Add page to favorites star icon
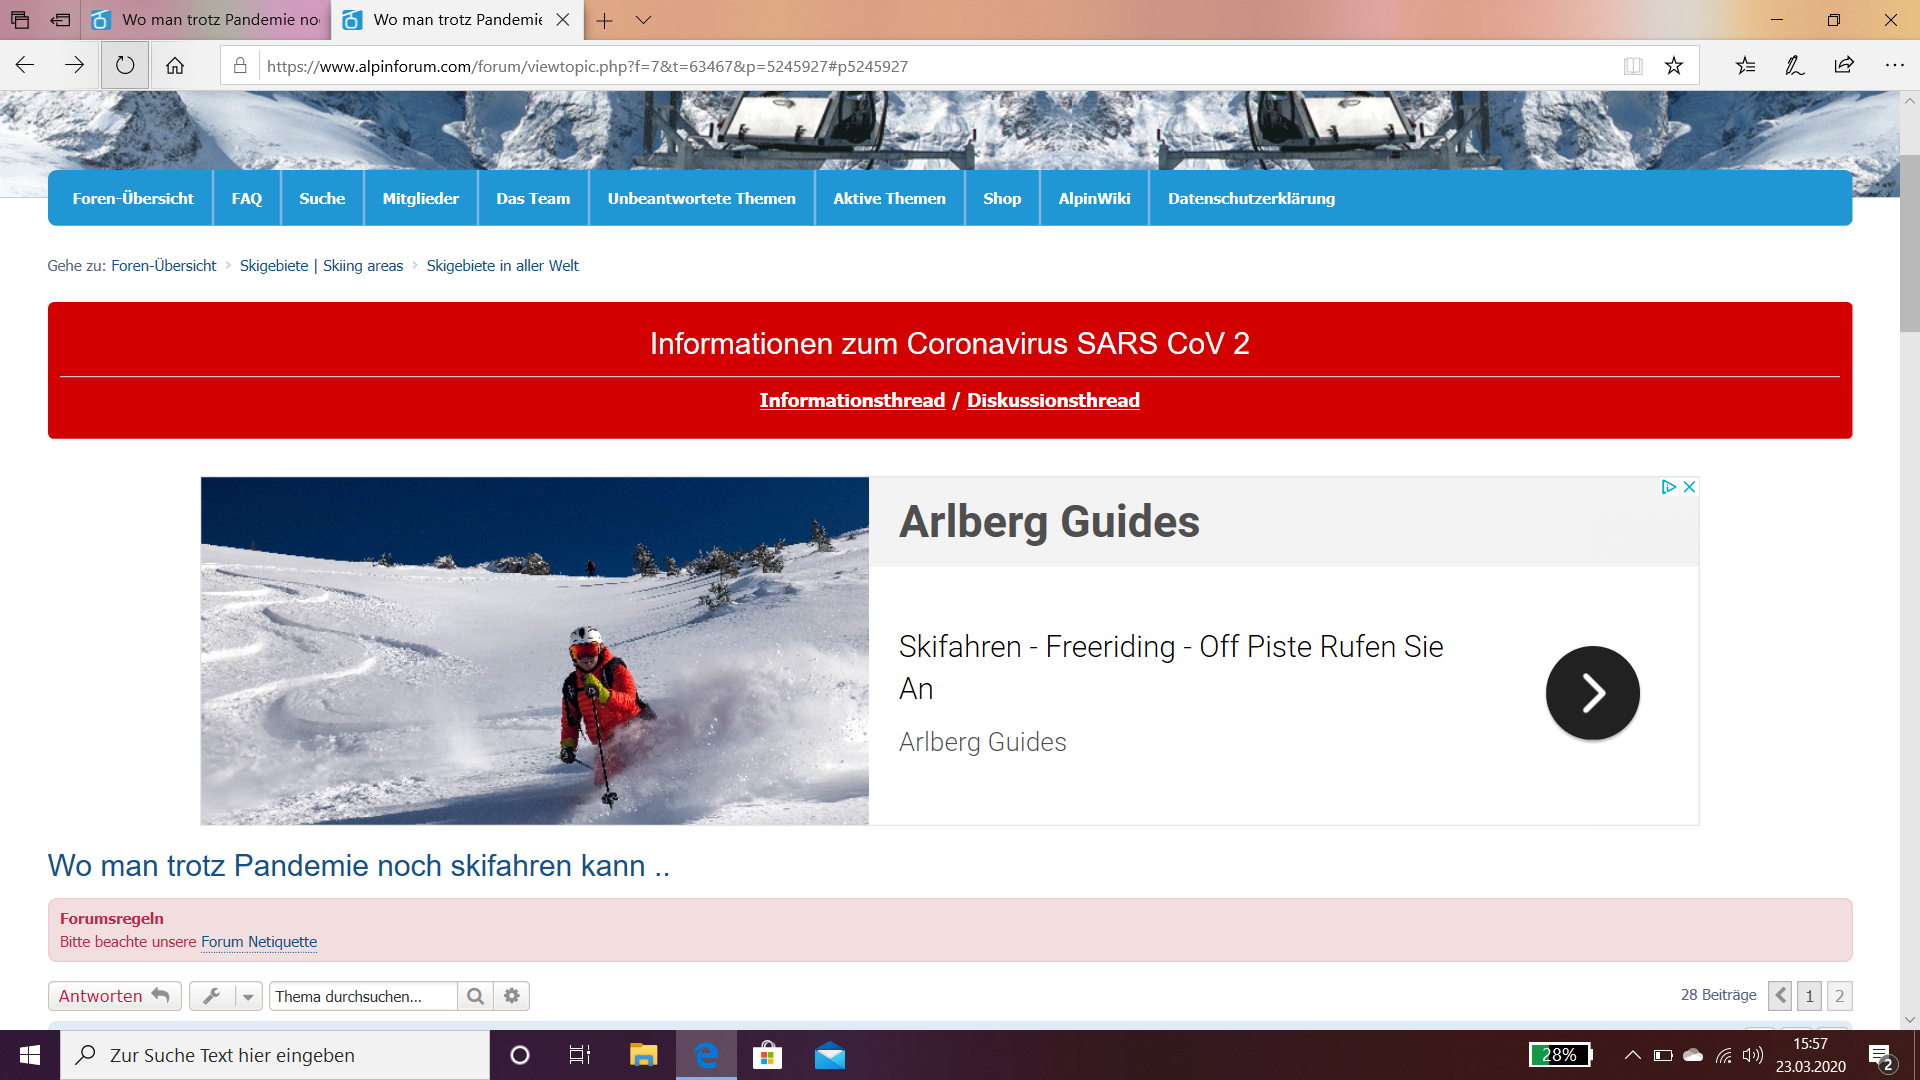The height and width of the screenshot is (1080, 1920). [x=1674, y=66]
